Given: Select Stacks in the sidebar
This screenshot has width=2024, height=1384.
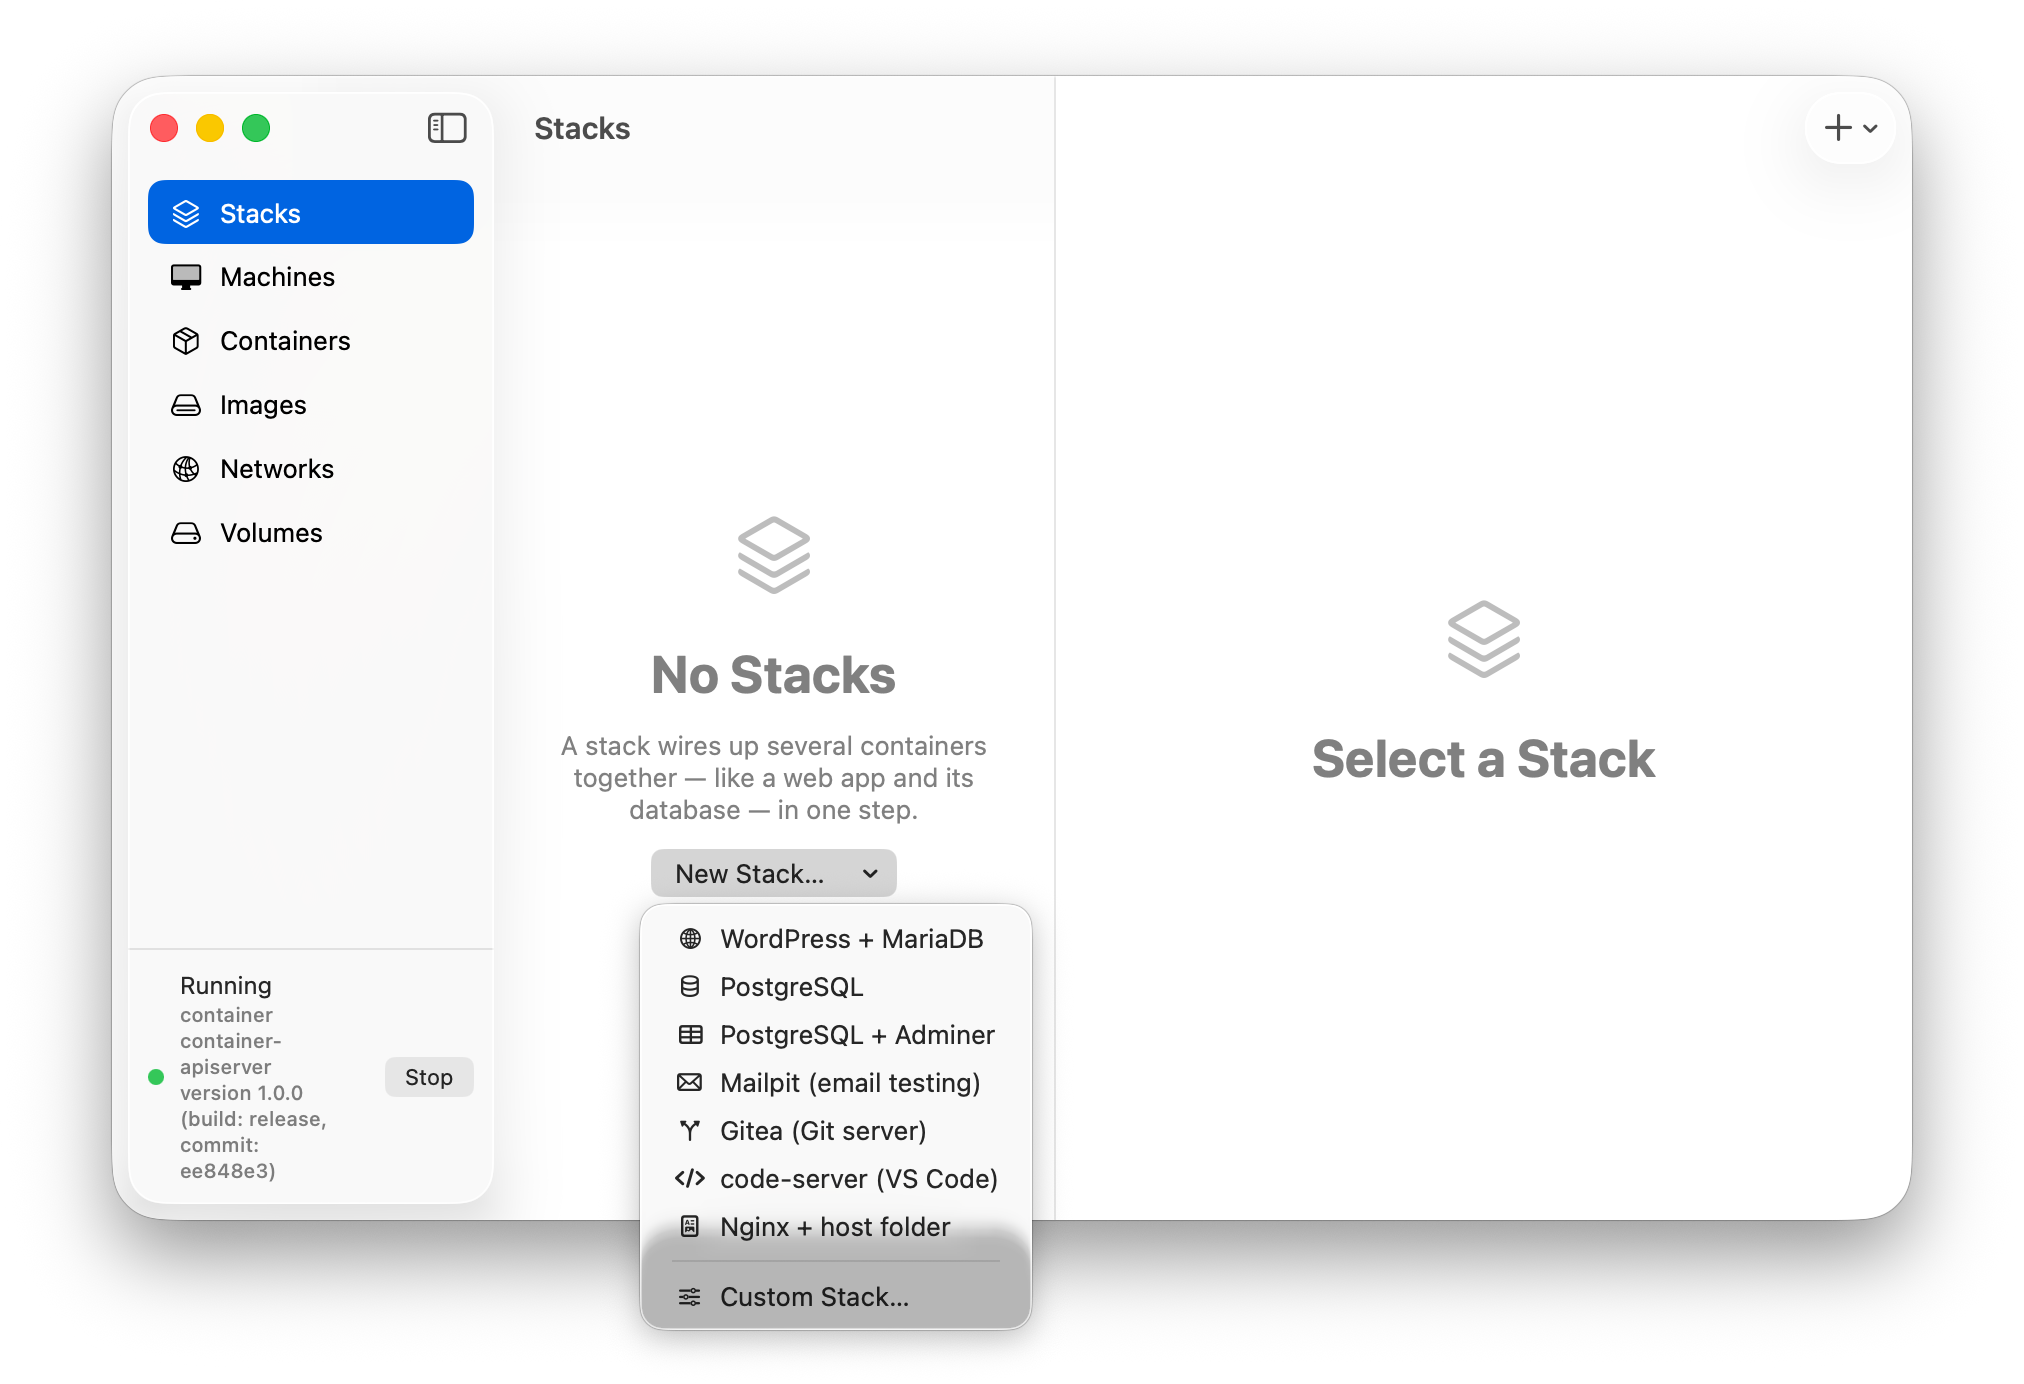Looking at the screenshot, I should [x=311, y=213].
